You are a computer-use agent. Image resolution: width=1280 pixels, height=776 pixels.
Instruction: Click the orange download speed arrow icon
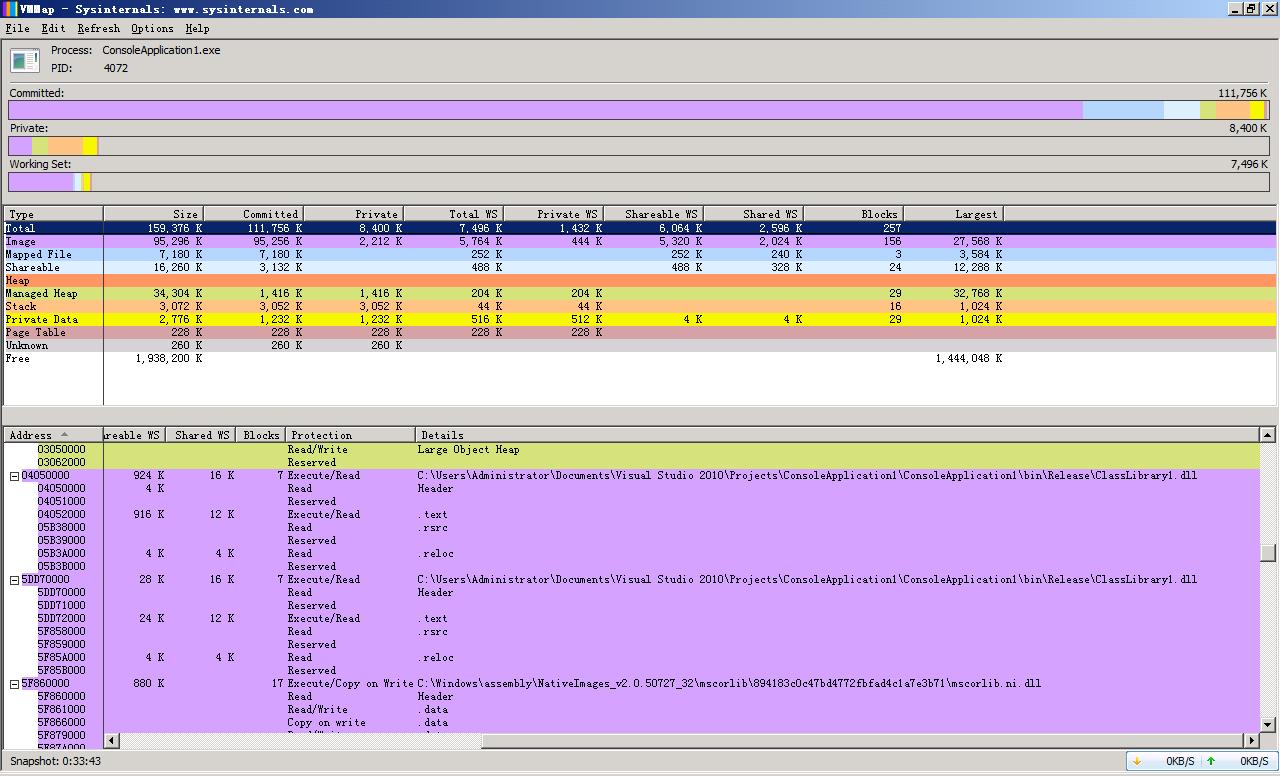[x=1137, y=761]
